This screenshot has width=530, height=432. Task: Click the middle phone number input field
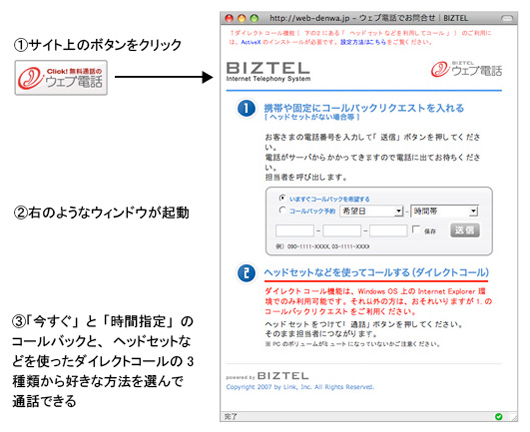pos(342,231)
